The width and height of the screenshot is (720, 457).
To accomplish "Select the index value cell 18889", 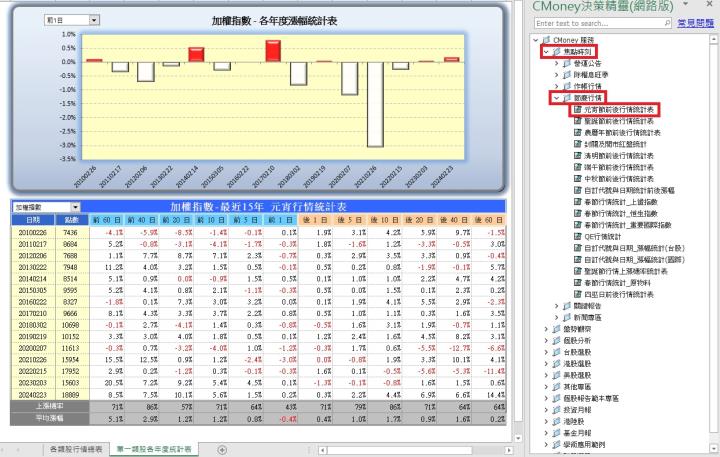I will (x=72, y=395).
